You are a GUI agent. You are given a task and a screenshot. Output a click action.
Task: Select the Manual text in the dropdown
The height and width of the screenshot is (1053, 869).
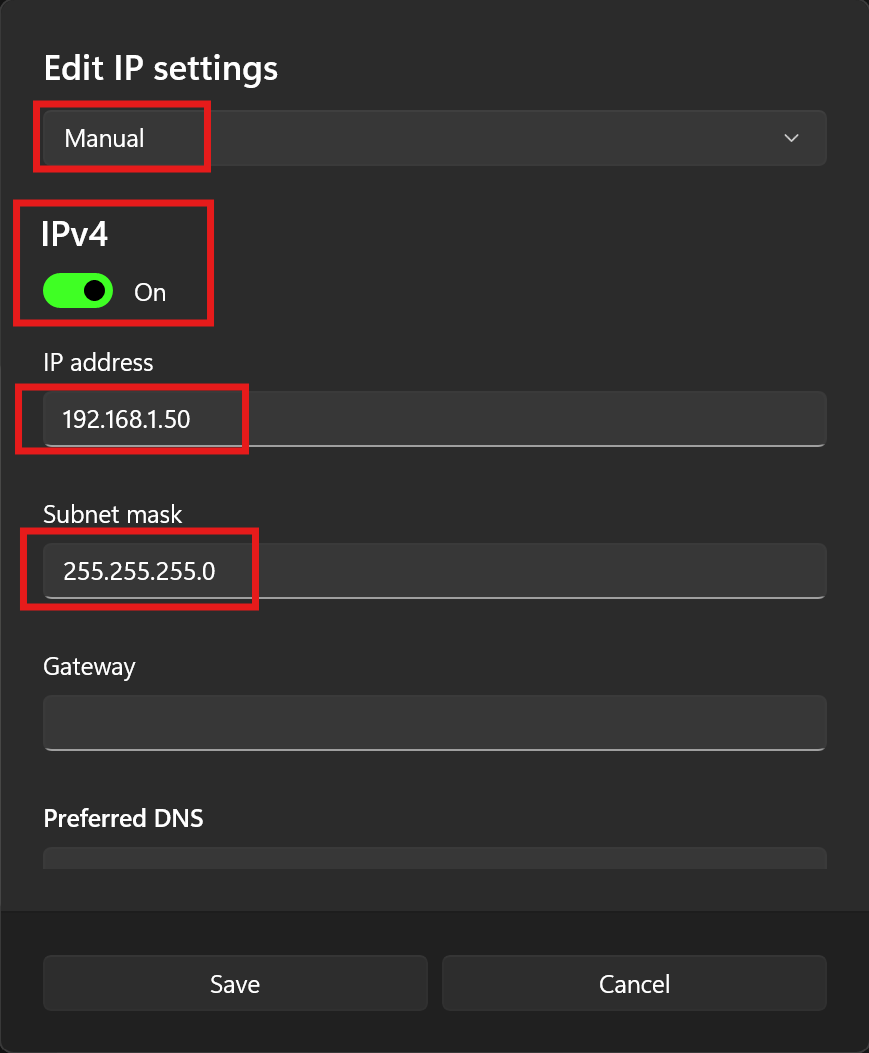(104, 138)
